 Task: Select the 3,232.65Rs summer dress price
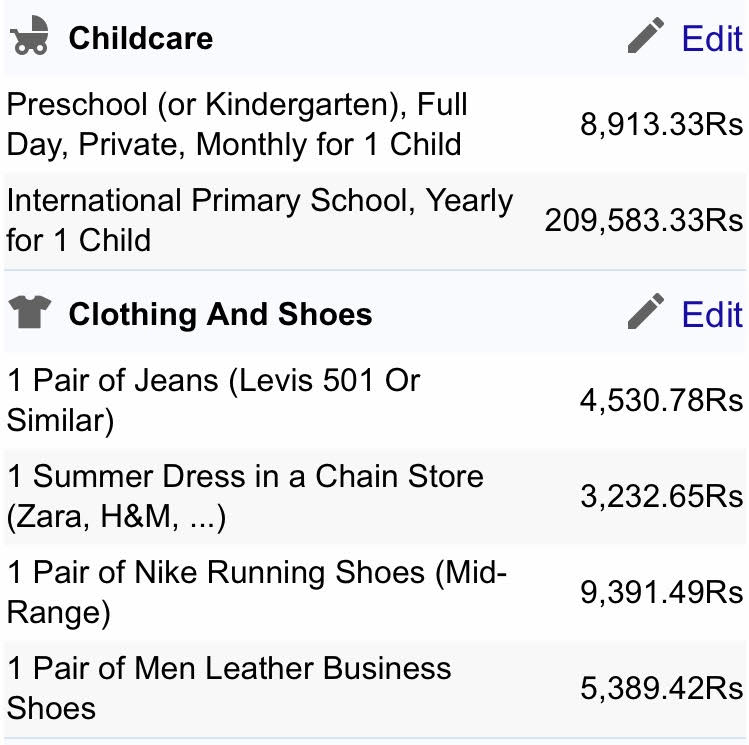coord(661,496)
